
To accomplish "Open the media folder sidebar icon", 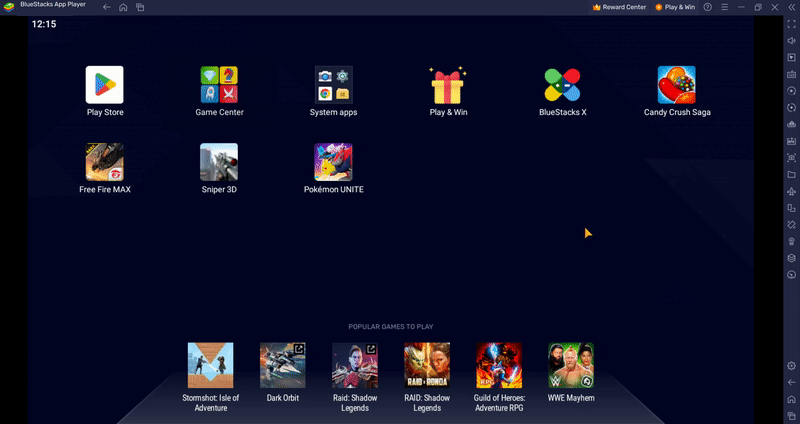I will point(791,174).
